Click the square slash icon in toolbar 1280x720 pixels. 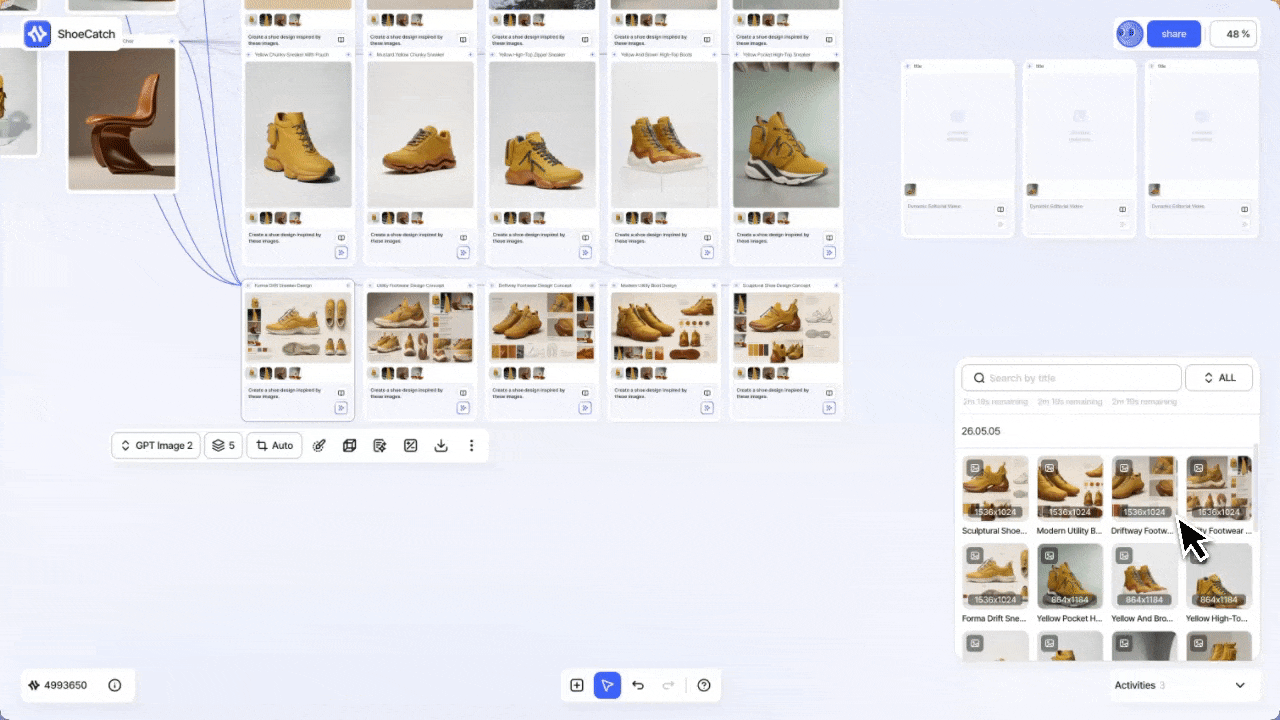(x=410, y=446)
